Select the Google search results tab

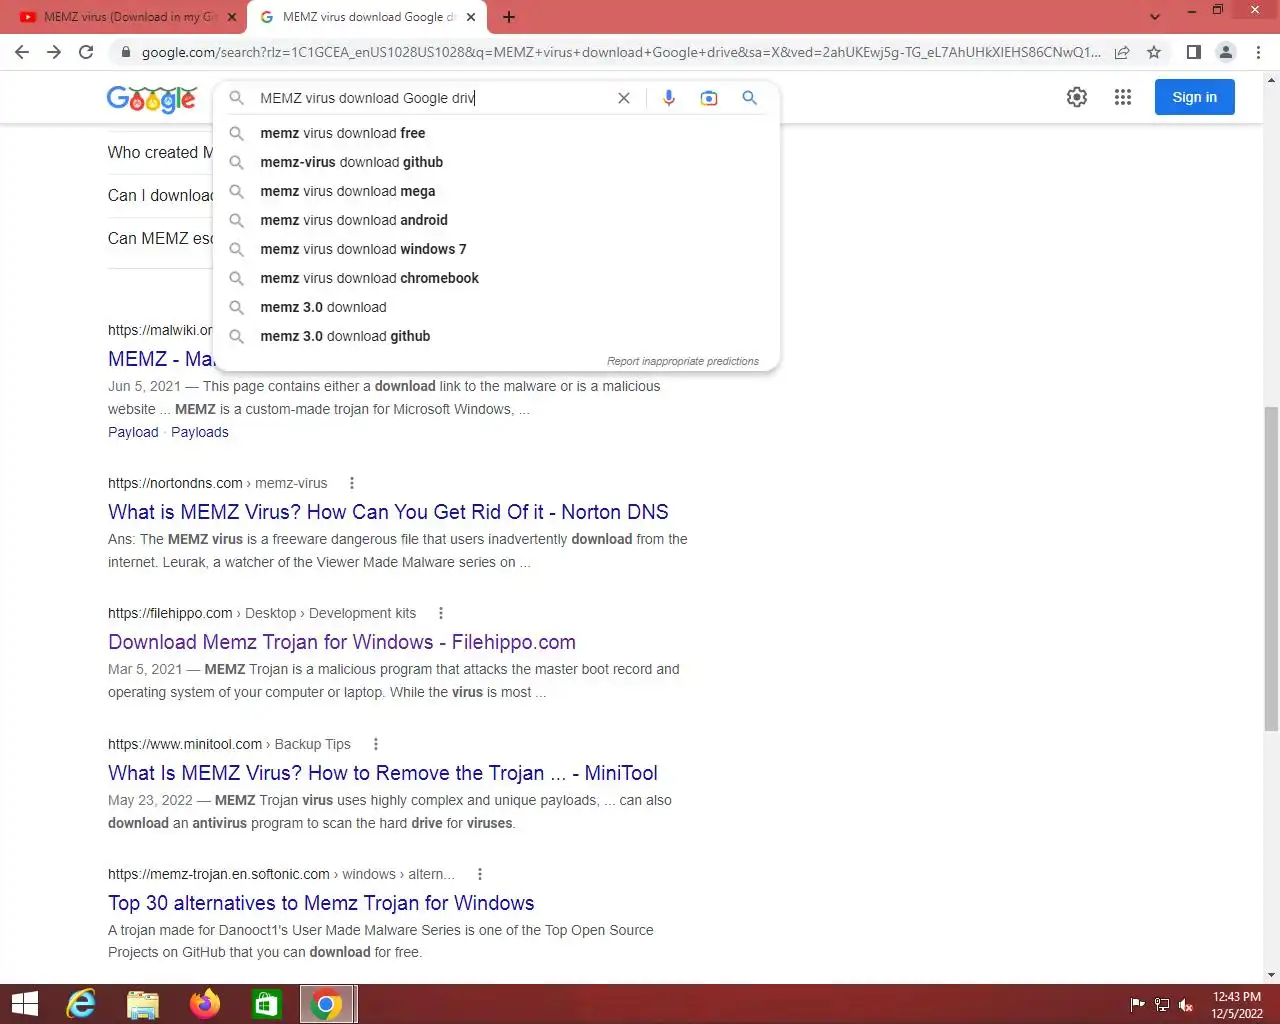367,17
